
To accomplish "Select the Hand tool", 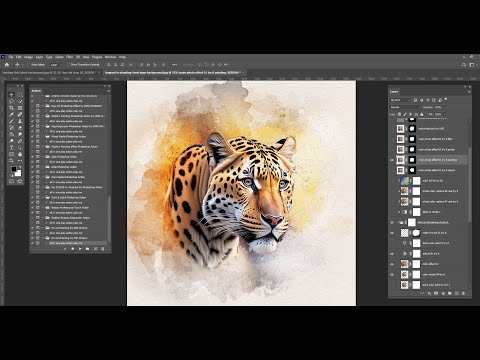I will (x=20, y=154).
